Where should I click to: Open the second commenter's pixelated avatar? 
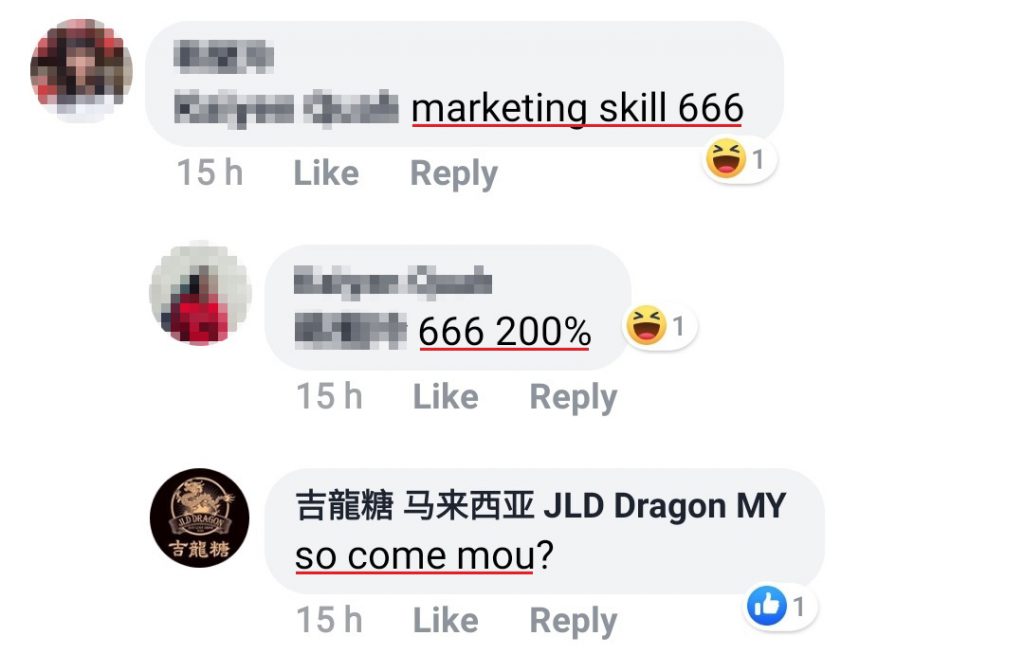pos(200,293)
